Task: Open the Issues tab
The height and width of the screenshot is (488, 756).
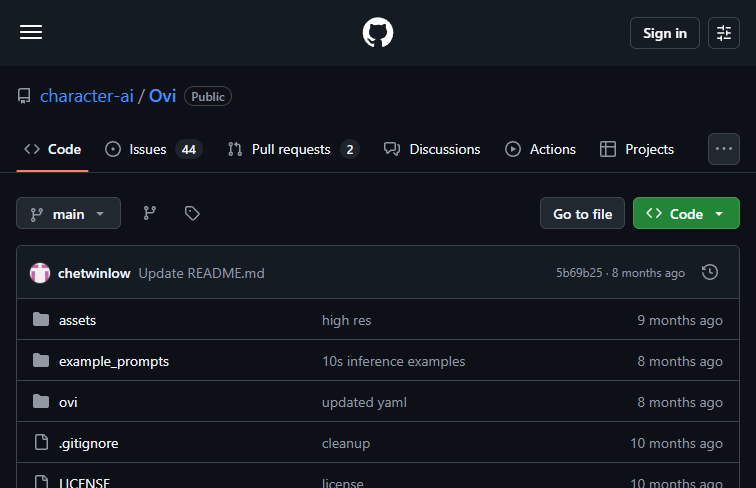Action: click(153, 149)
